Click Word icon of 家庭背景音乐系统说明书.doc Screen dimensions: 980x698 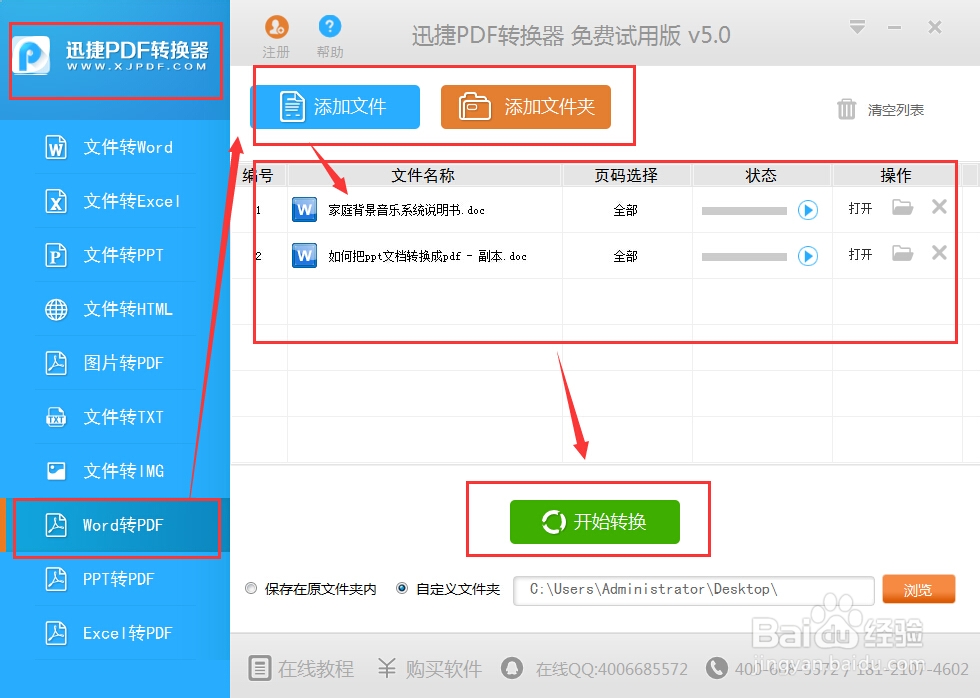pos(304,210)
